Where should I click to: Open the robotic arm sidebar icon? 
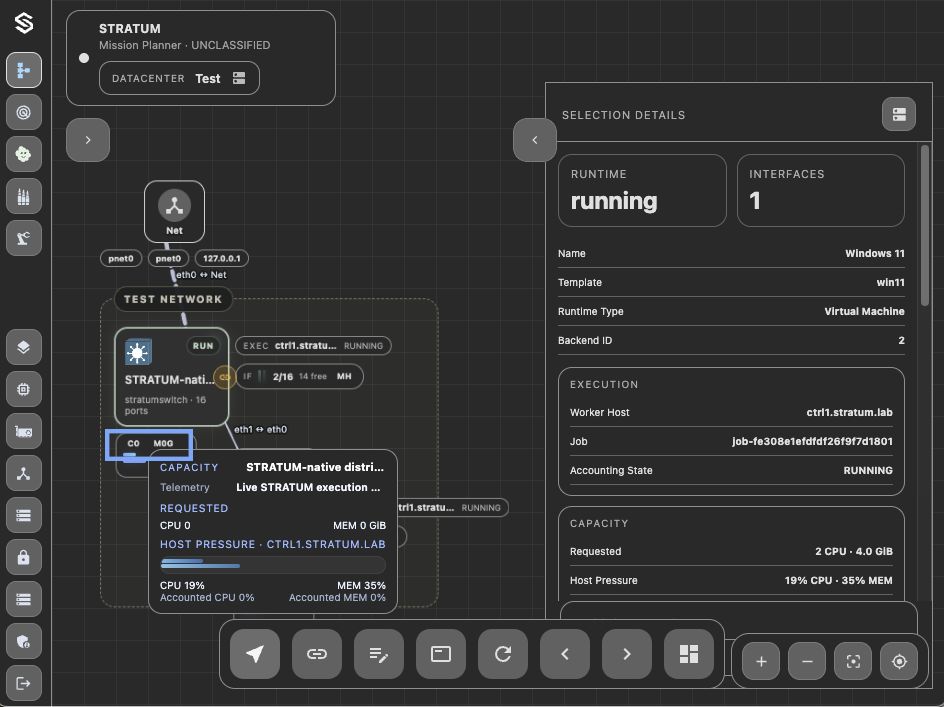24,238
